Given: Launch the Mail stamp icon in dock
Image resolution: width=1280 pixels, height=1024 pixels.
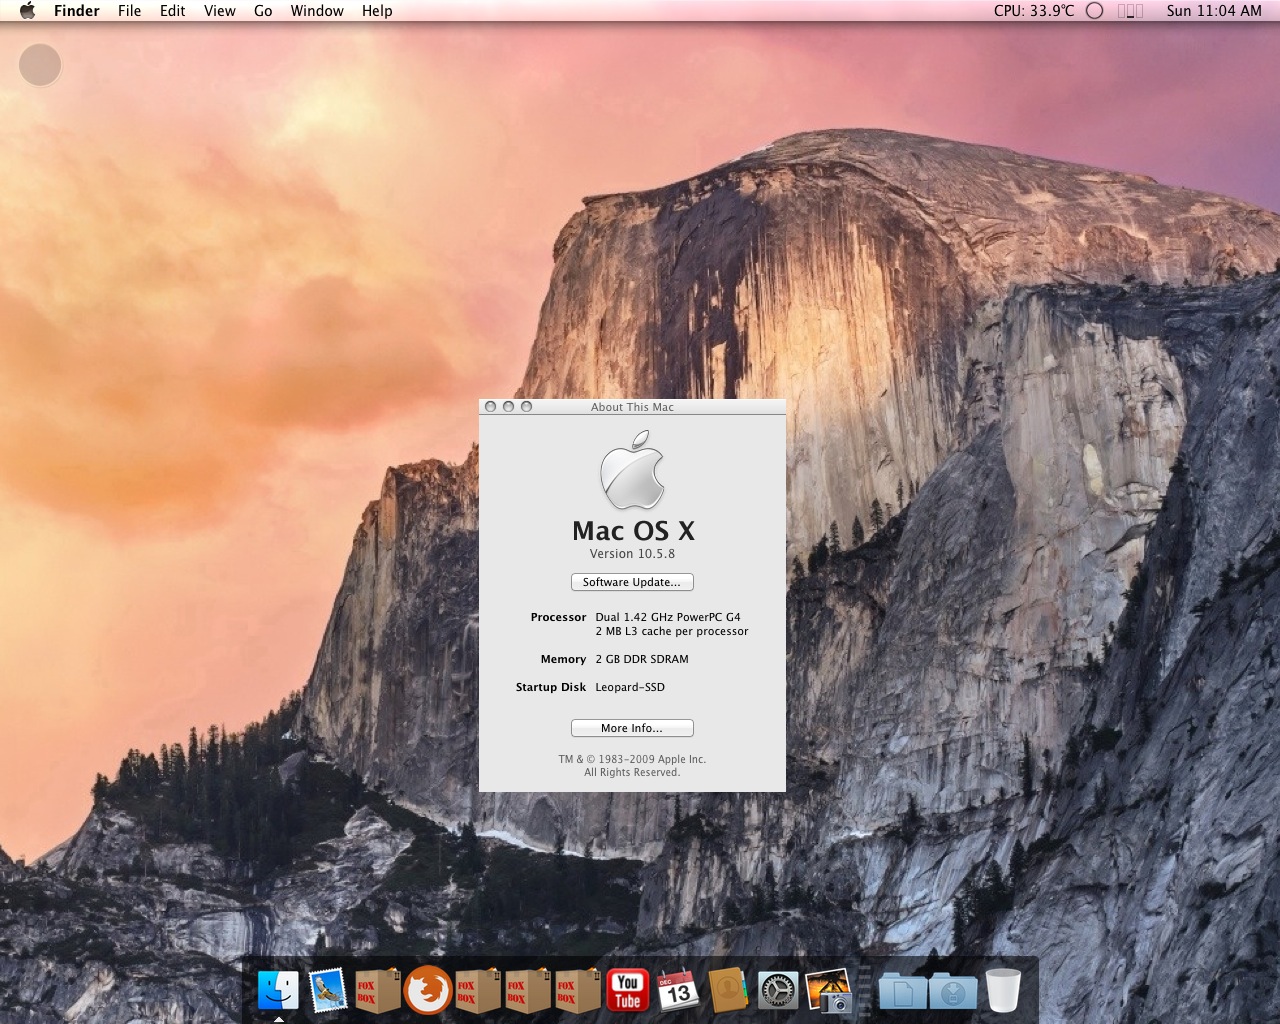Looking at the screenshot, I should pyautogui.click(x=328, y=990).
